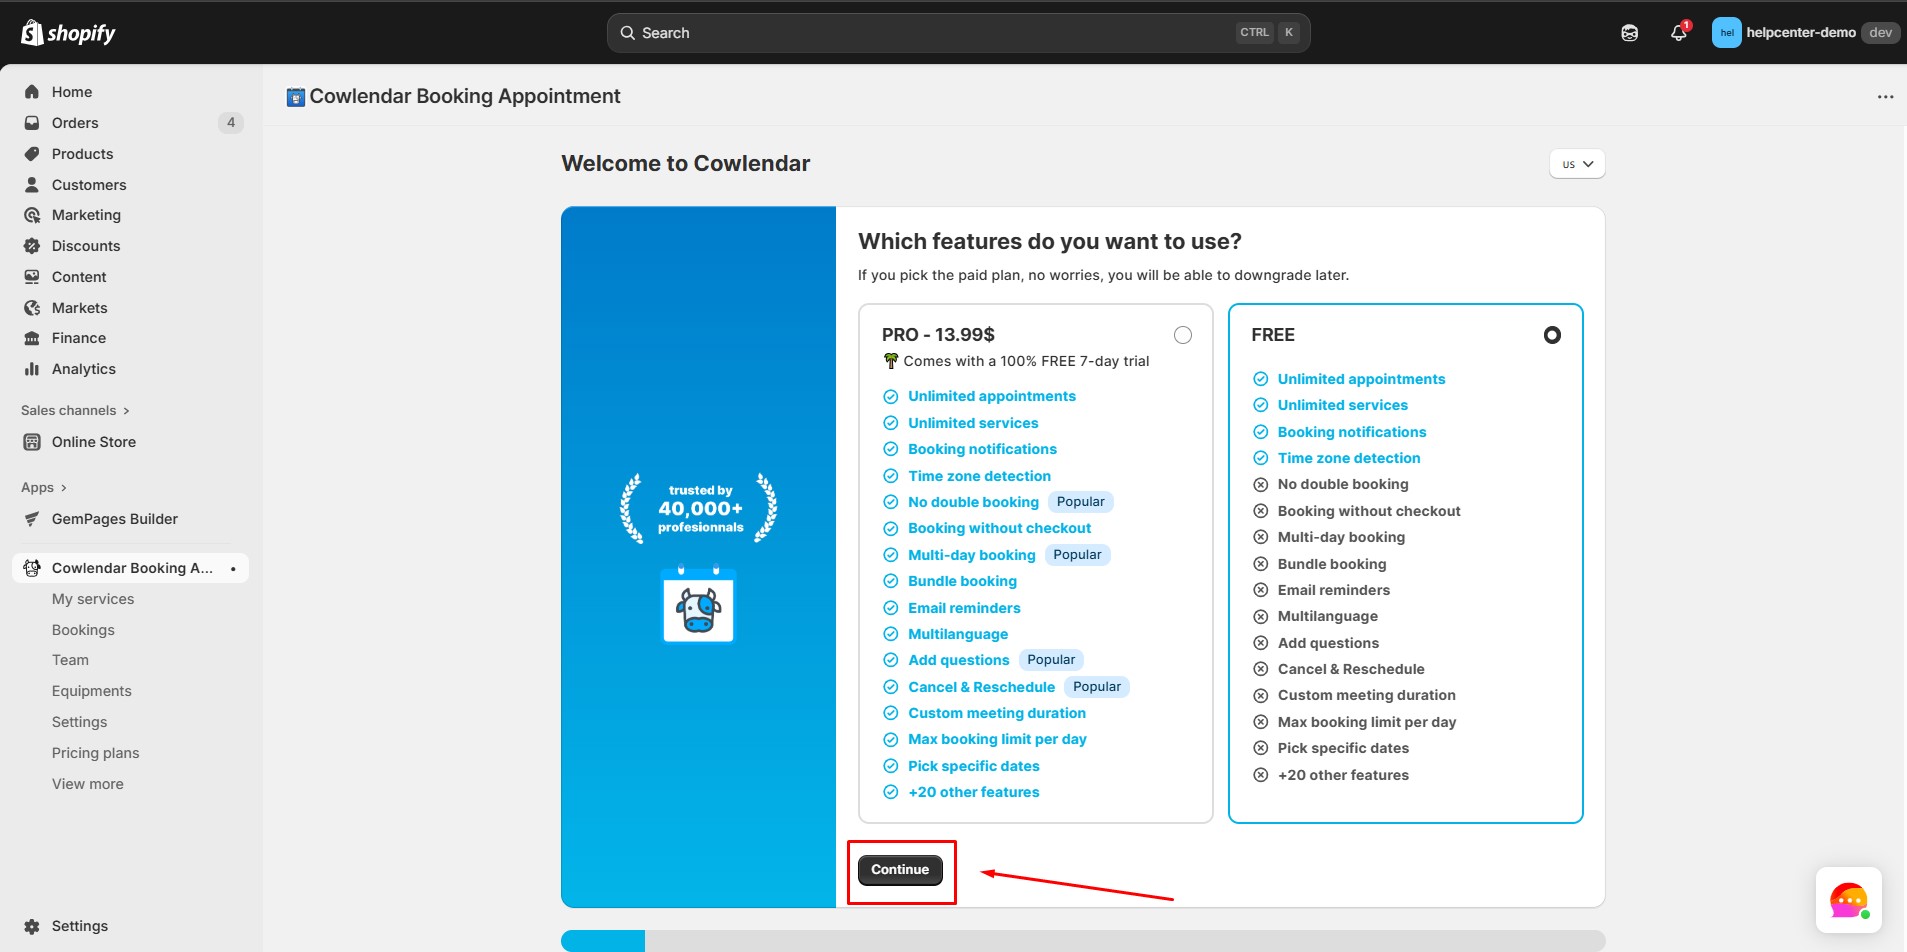Open Bookings in Cowlendar menu

click(83, 630)
